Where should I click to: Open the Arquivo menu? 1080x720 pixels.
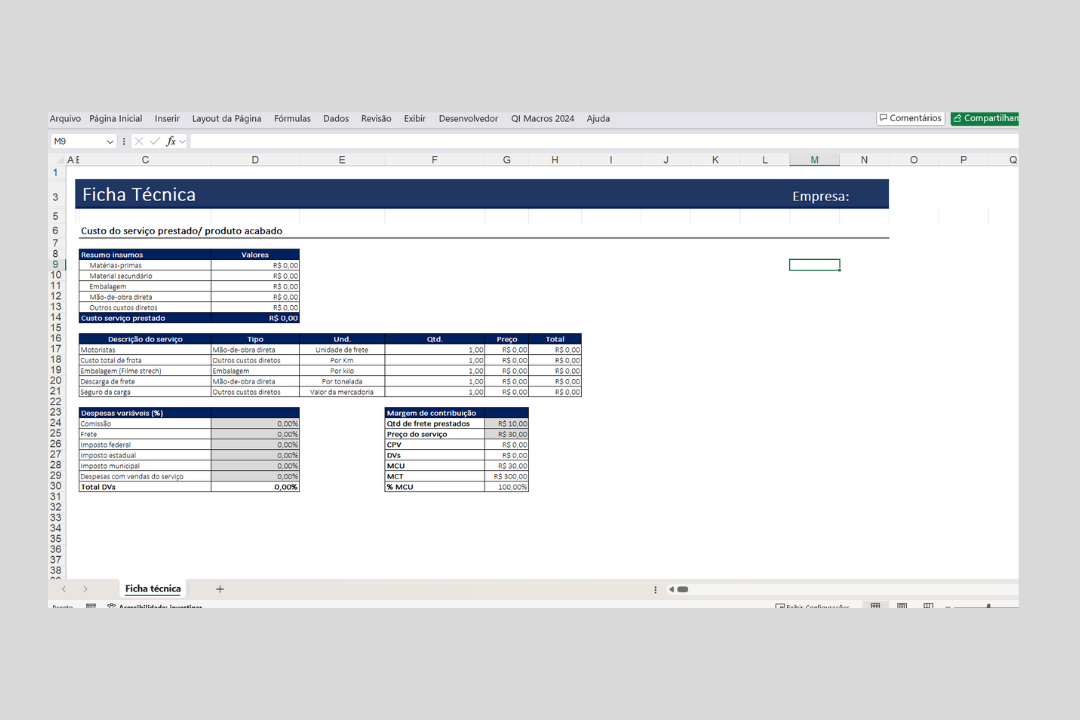(x=65, y=118)
